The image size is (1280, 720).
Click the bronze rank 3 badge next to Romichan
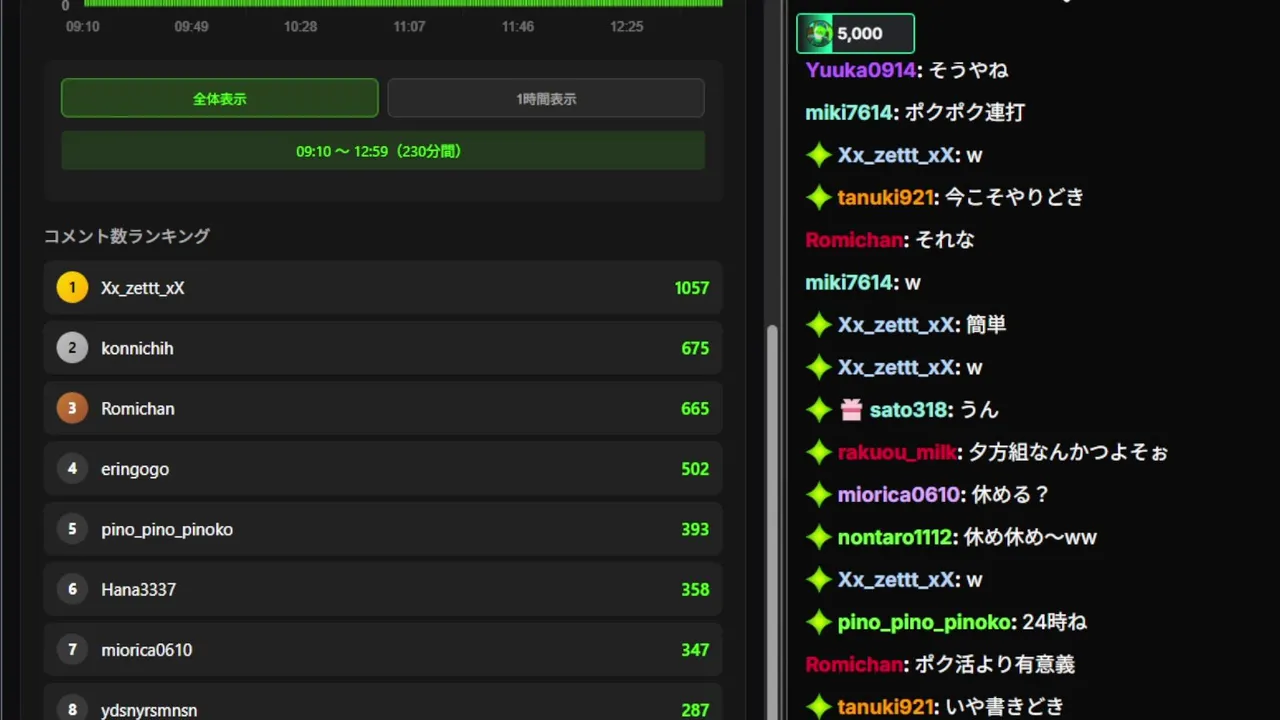(x=72, y=409)
